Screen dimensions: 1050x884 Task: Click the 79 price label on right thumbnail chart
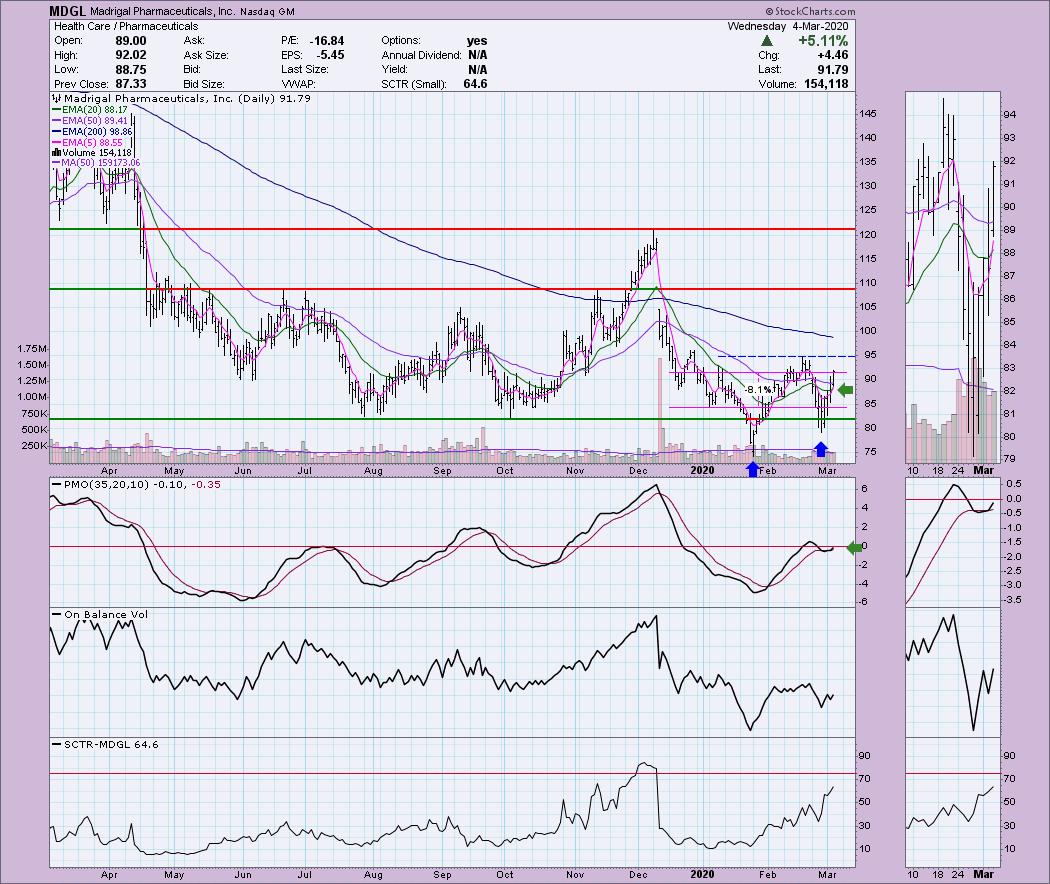point(1010,459)
